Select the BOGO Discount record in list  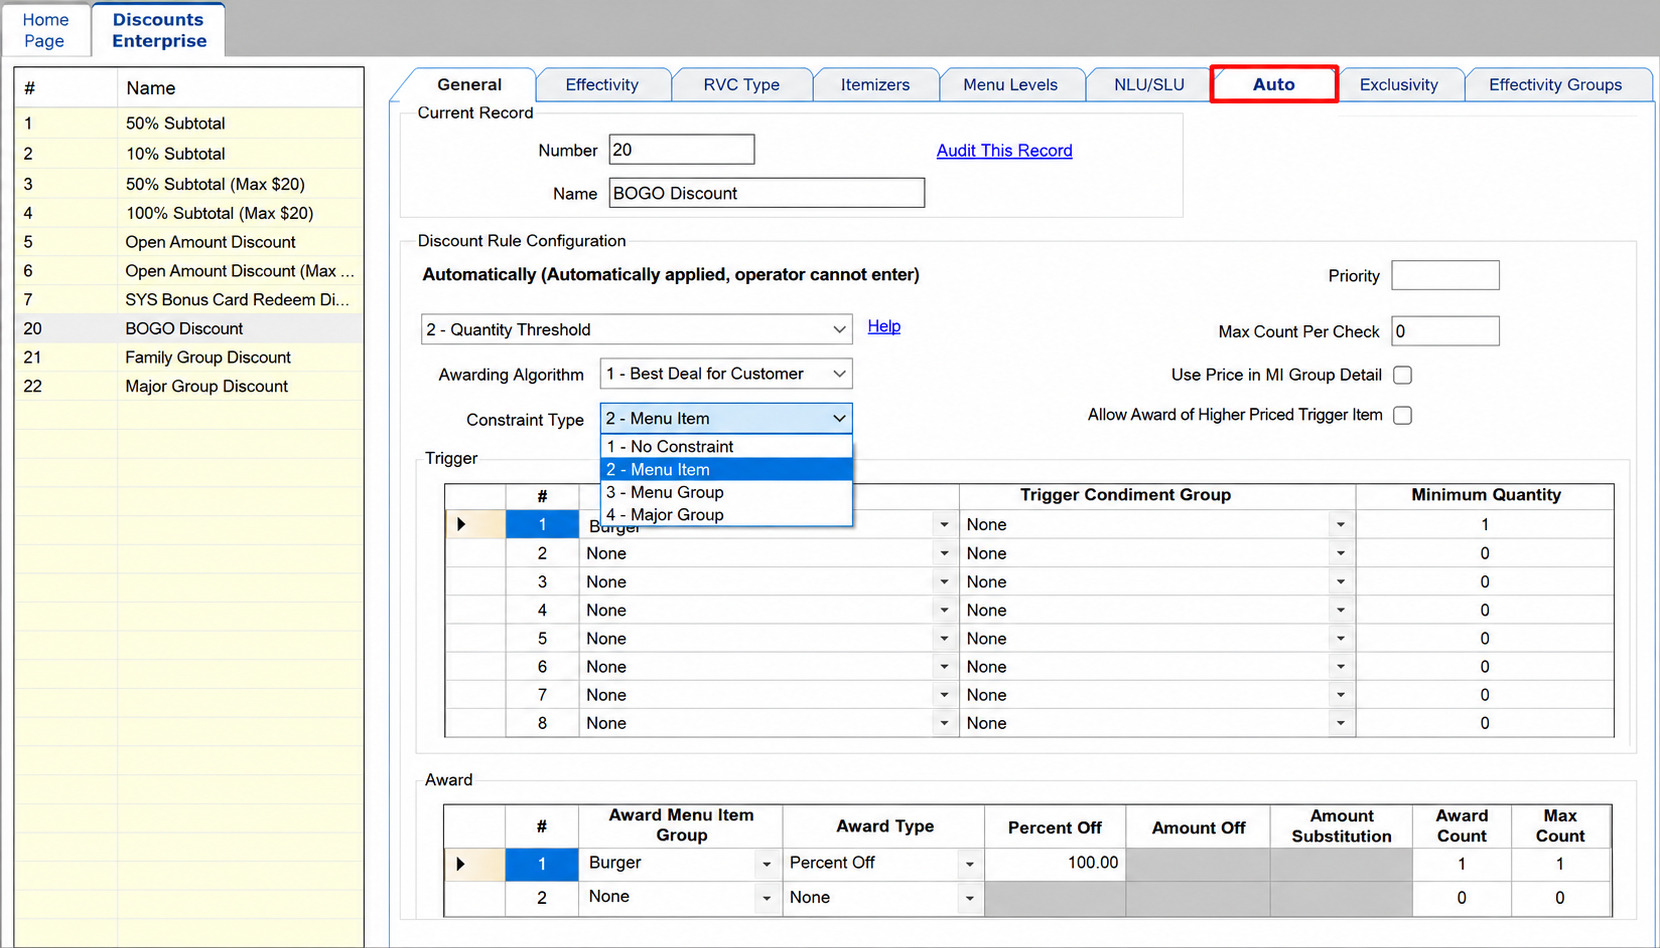(189, 329)
